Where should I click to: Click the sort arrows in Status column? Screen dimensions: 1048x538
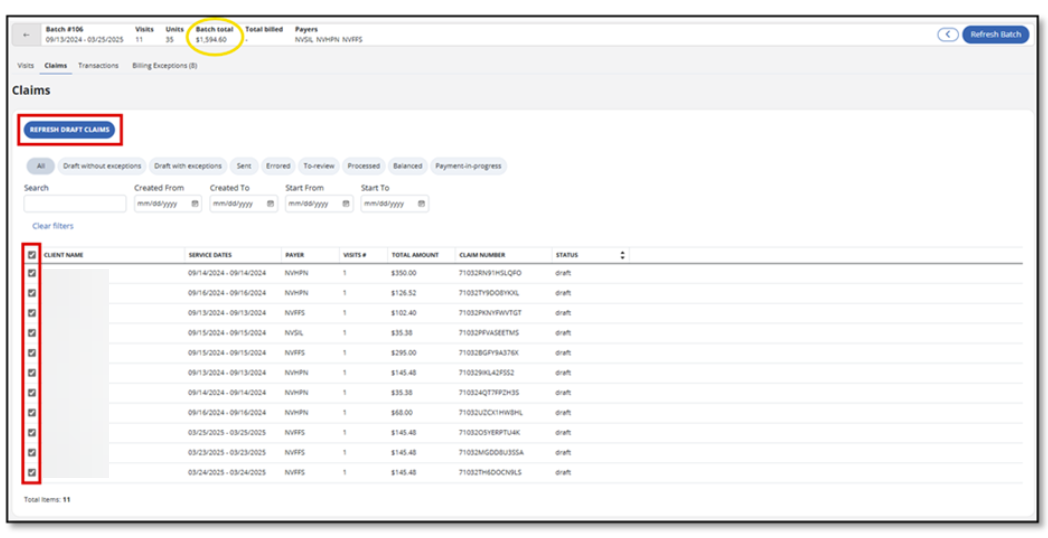coord(623,255)
